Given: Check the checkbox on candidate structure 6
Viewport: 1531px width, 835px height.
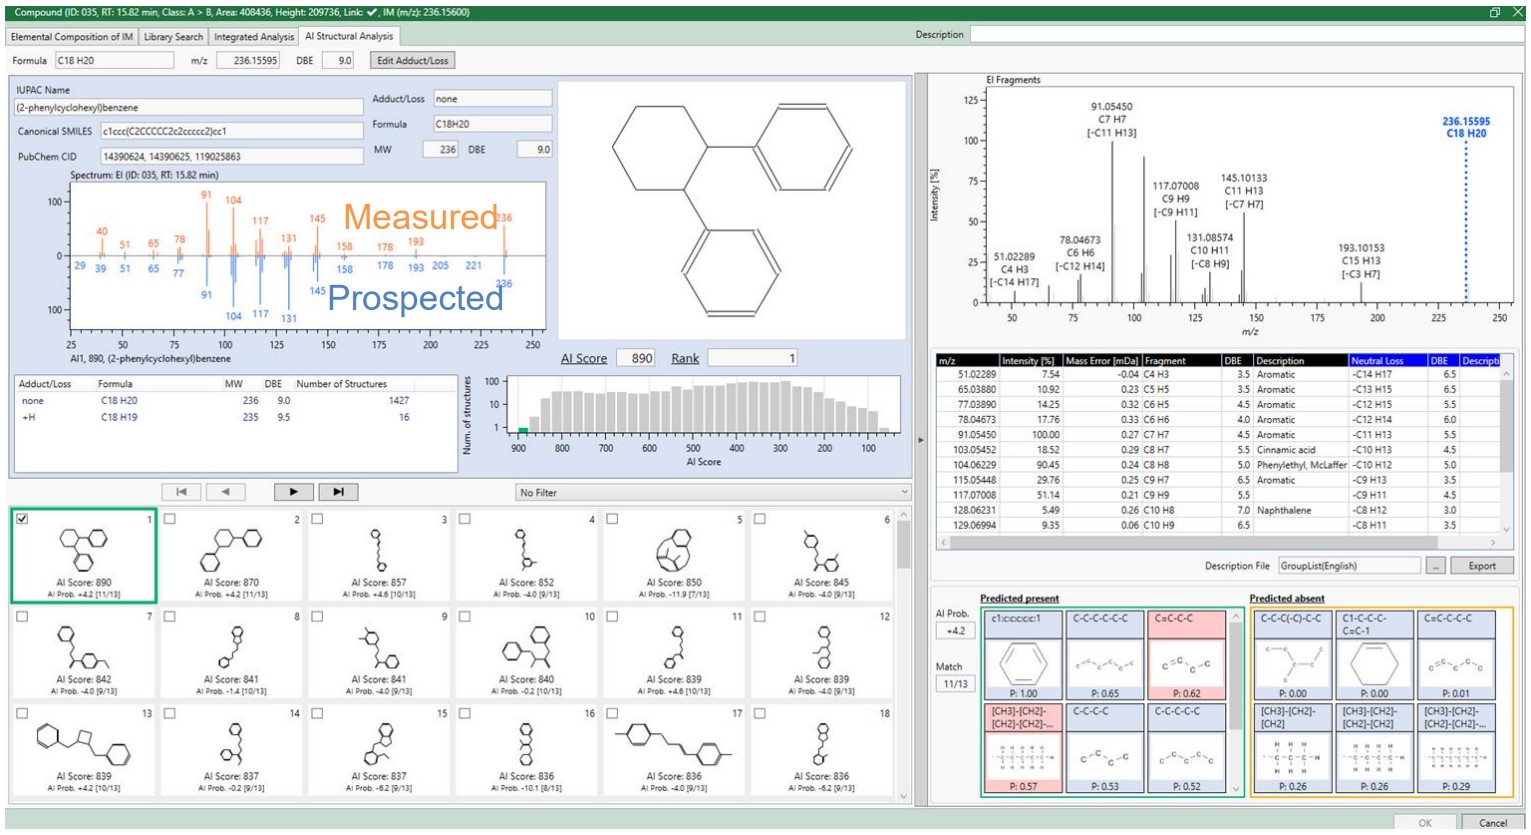Looking at the screenshot, I should coord(760,519).
